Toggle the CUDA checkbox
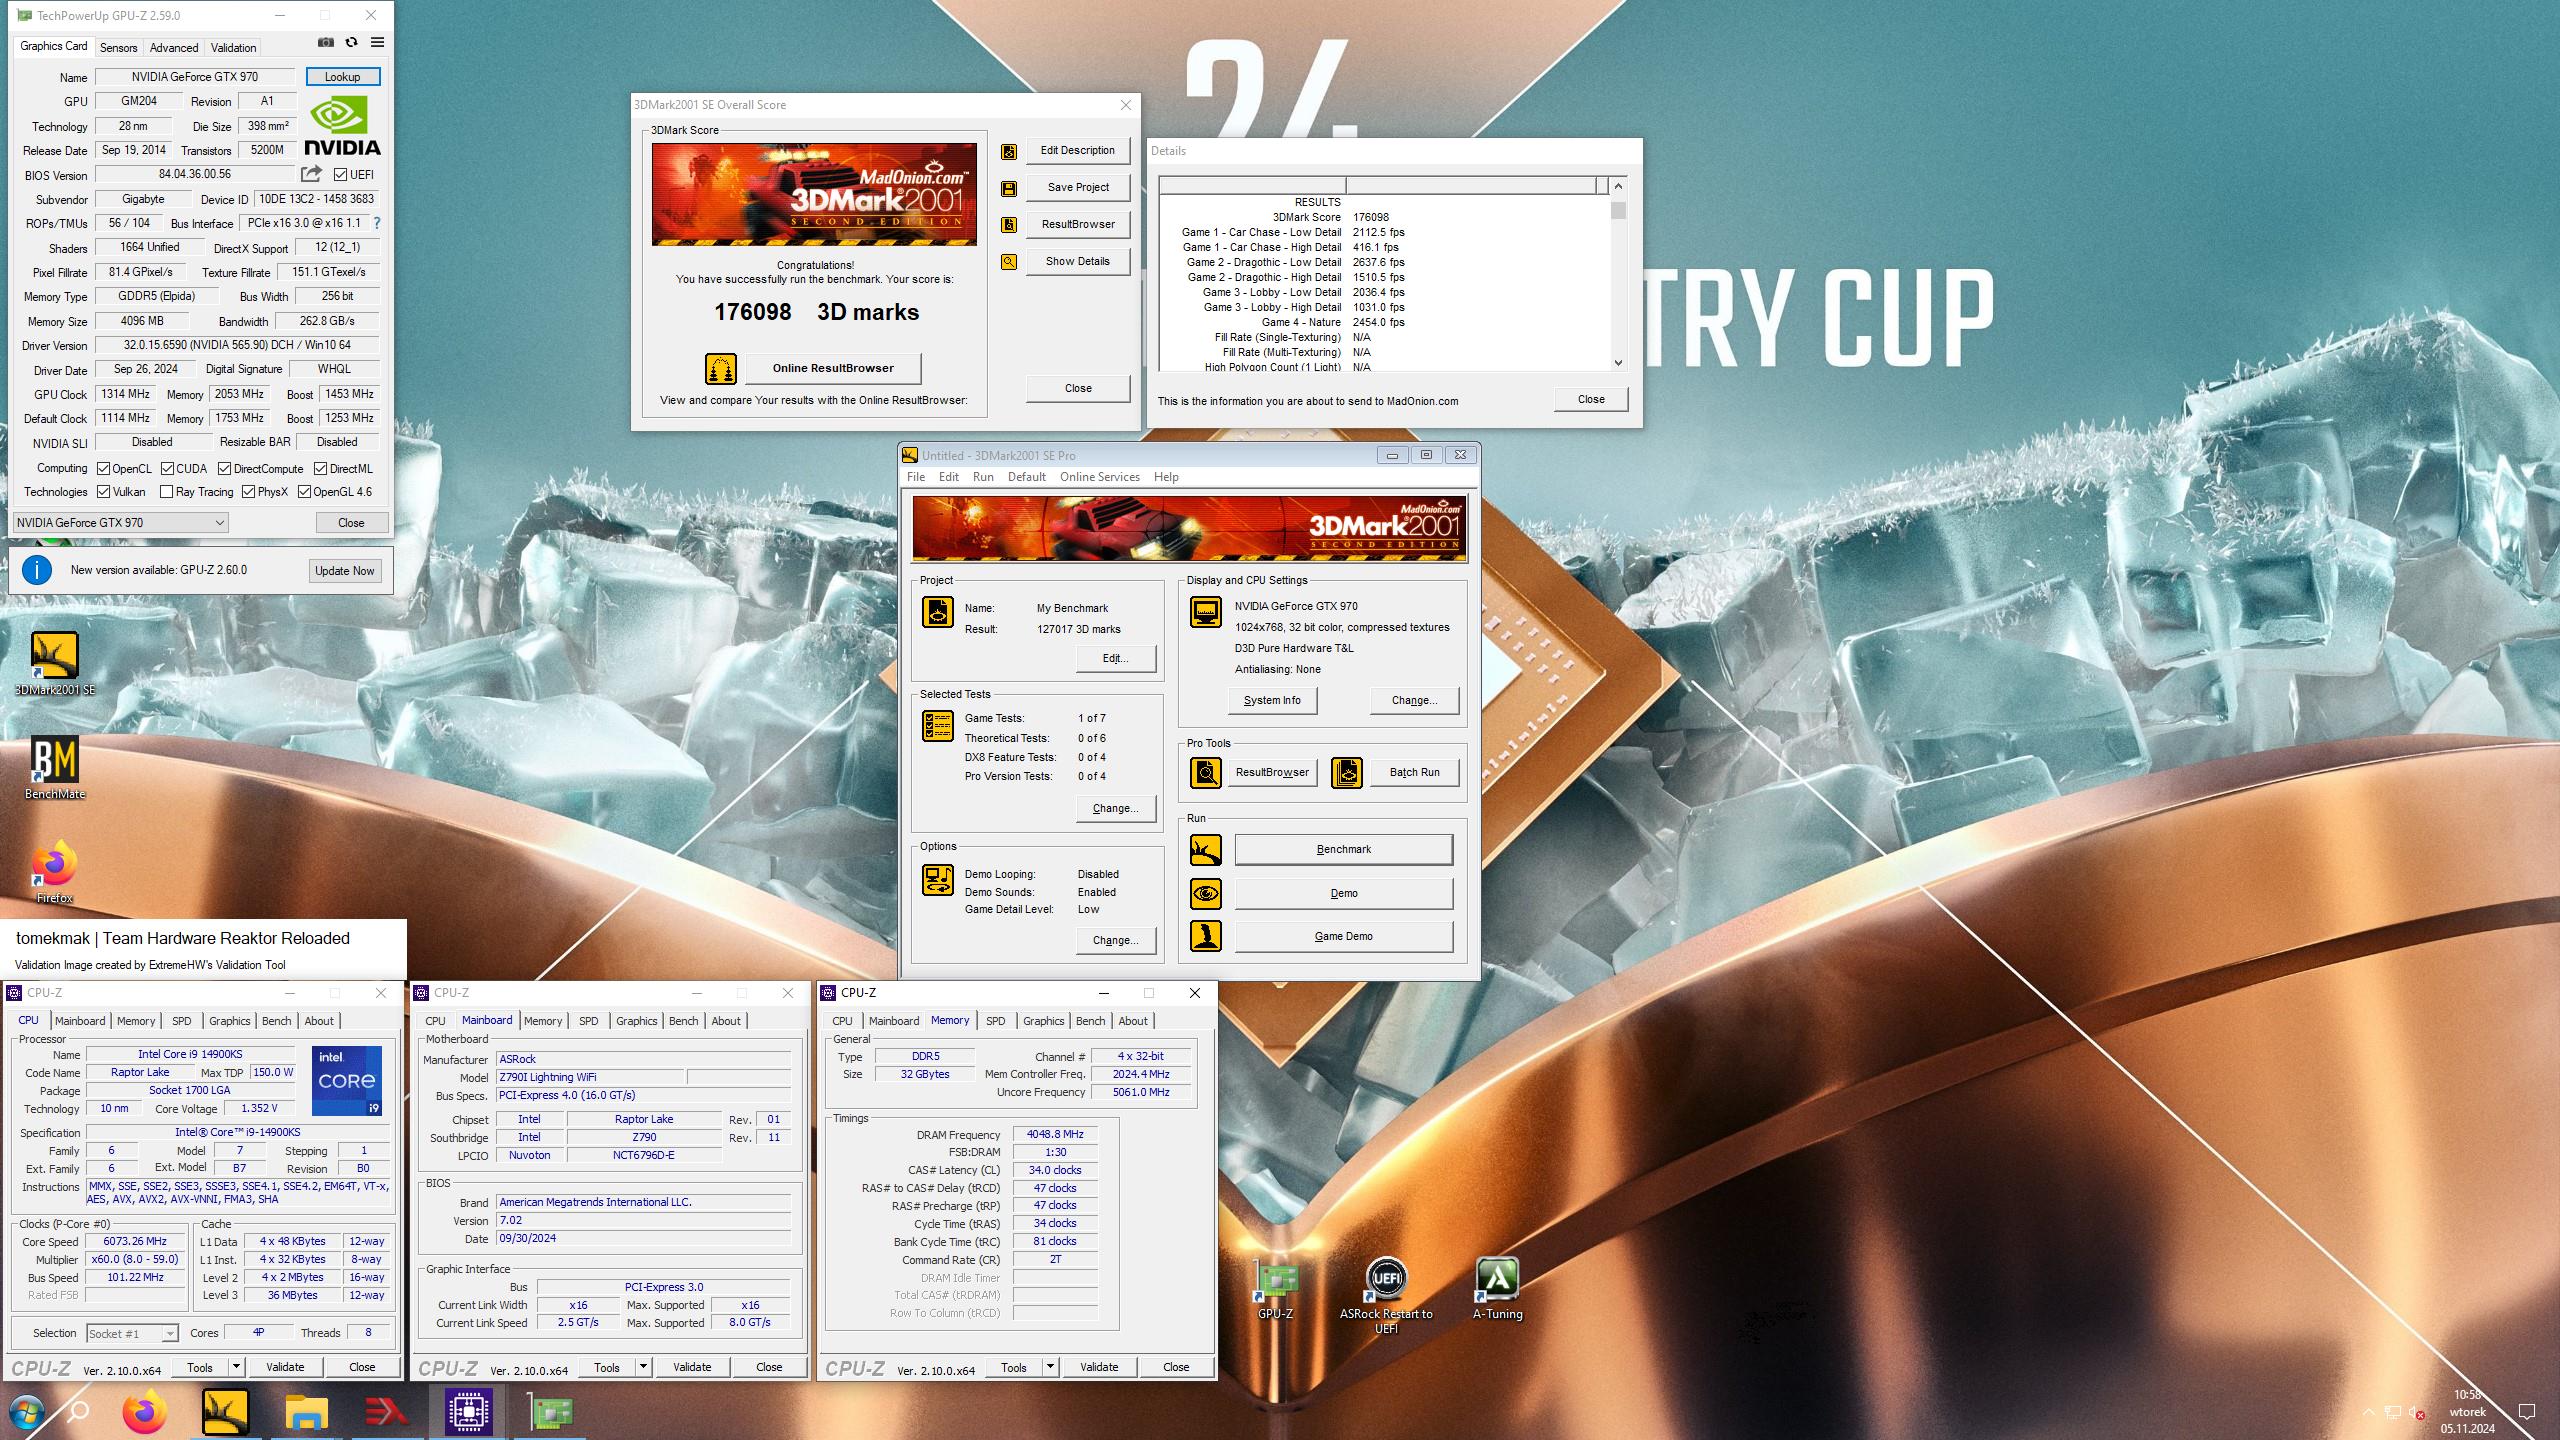Screen dimensions: 2560x1440 [x=167, y=469]
